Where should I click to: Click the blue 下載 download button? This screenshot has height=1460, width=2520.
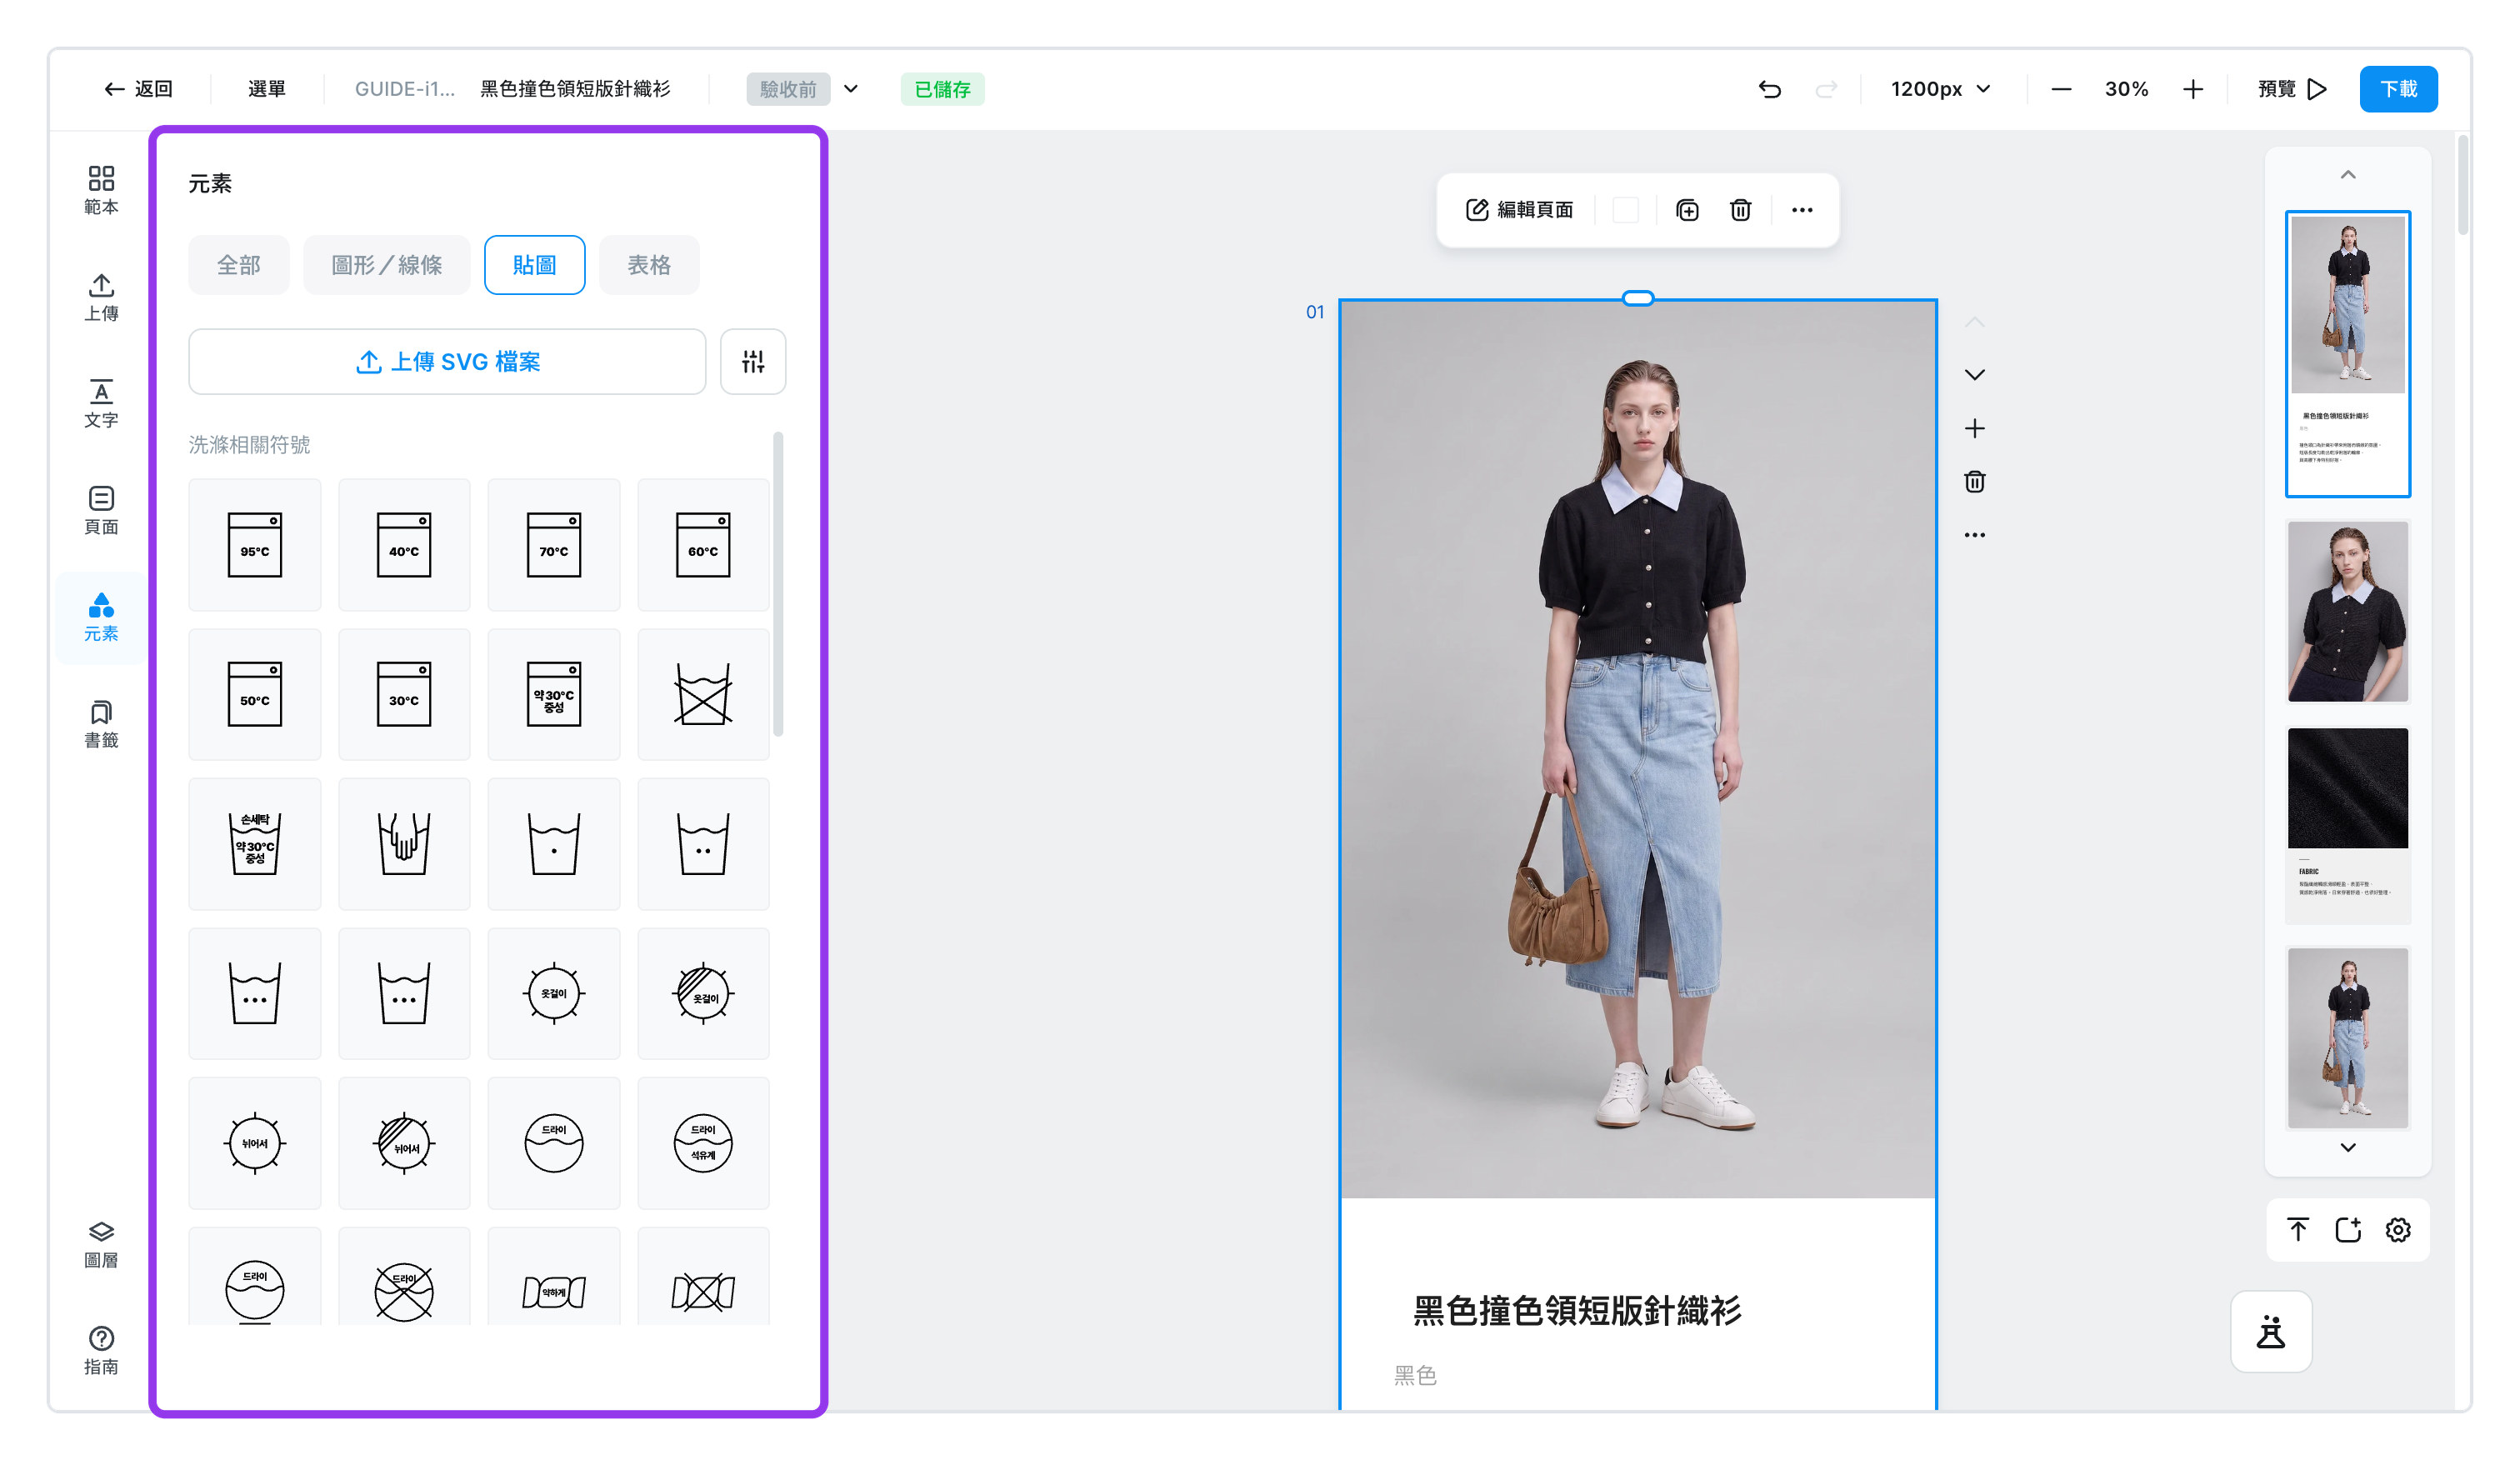click(2398, 89)
